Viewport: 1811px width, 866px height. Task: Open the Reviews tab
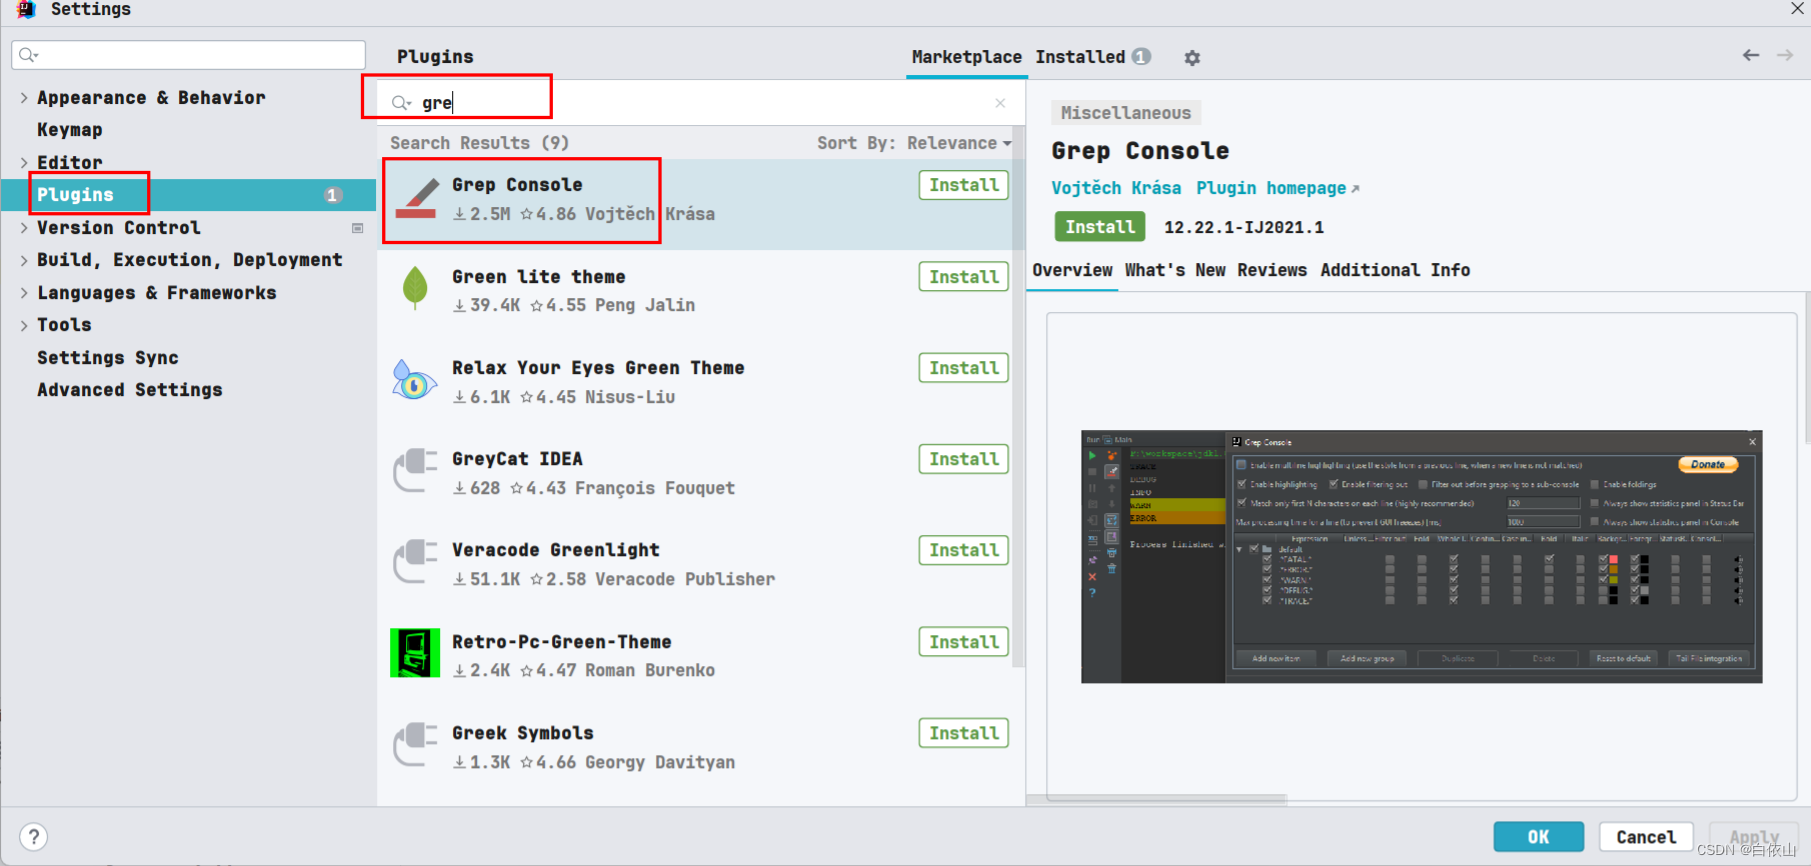point(1272,270)
